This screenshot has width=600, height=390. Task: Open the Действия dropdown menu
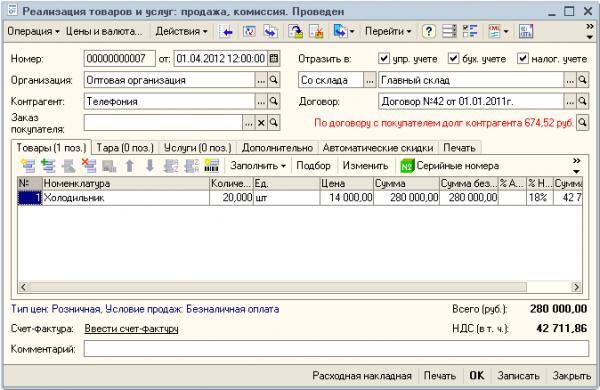coord(181,31)
